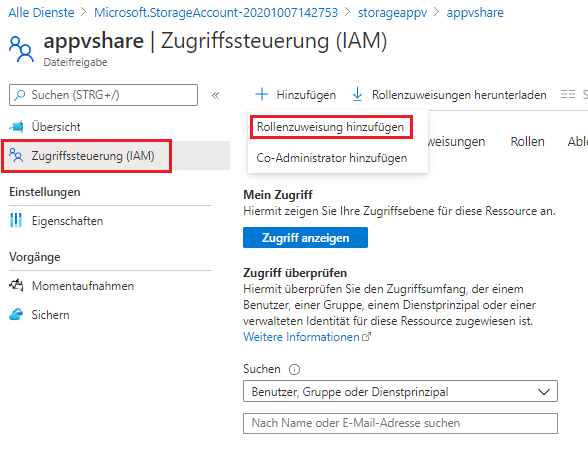Open Eigenschaften via its bars icon
The image size is (588, 449).
(16, 221)
